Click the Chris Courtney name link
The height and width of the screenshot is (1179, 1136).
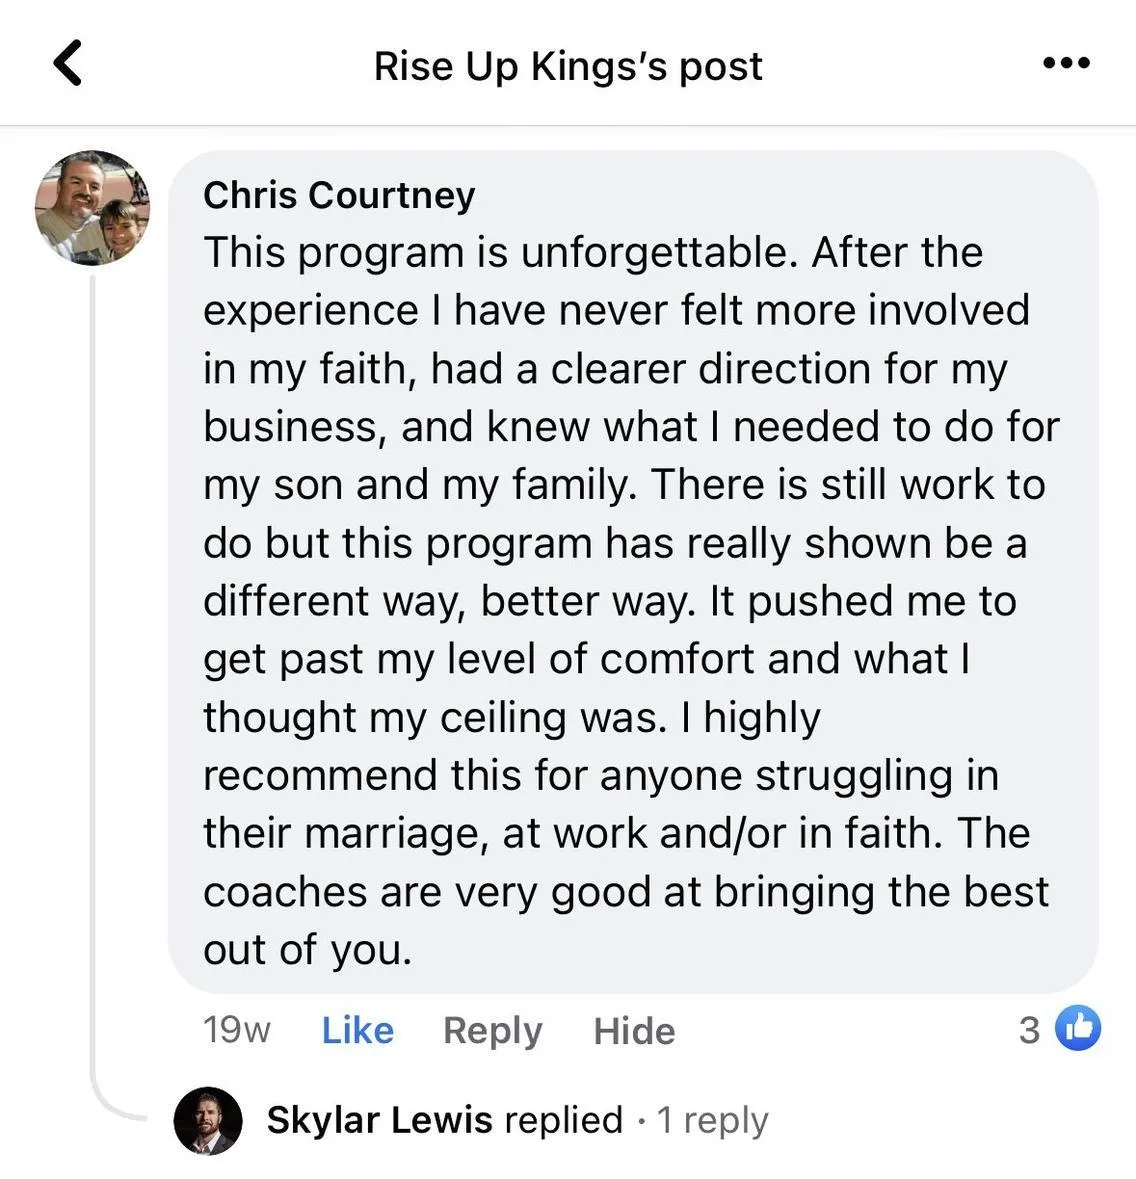339,195
